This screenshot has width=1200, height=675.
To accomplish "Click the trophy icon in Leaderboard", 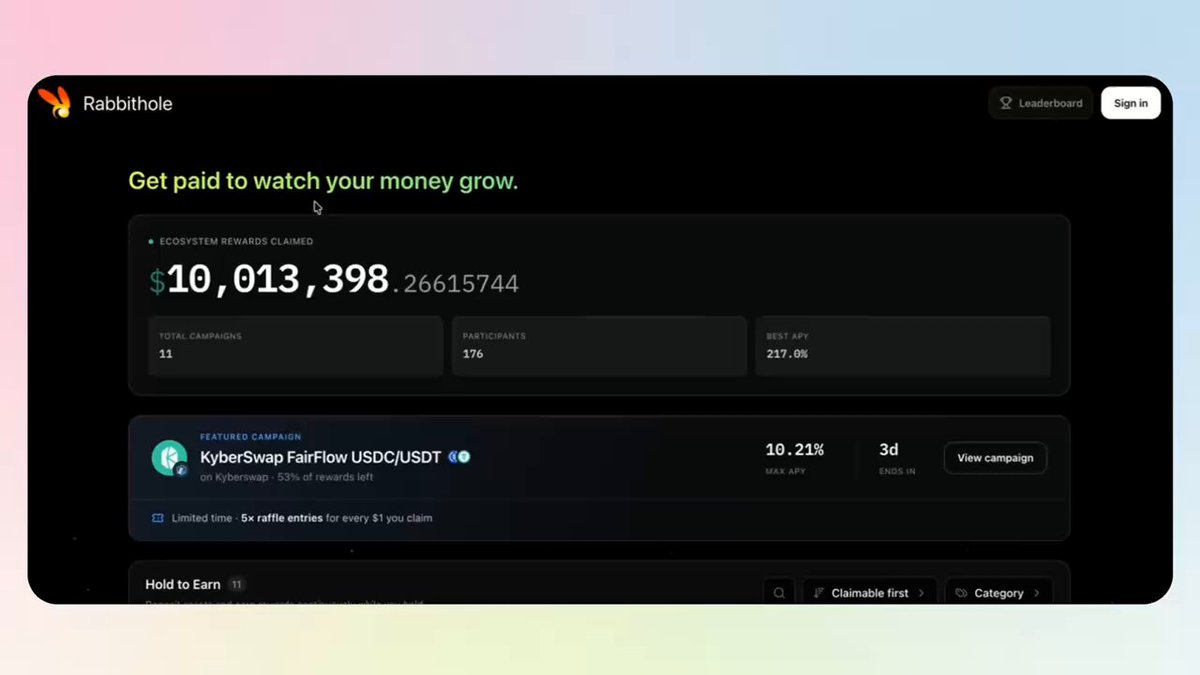I will coord(1006,103).
